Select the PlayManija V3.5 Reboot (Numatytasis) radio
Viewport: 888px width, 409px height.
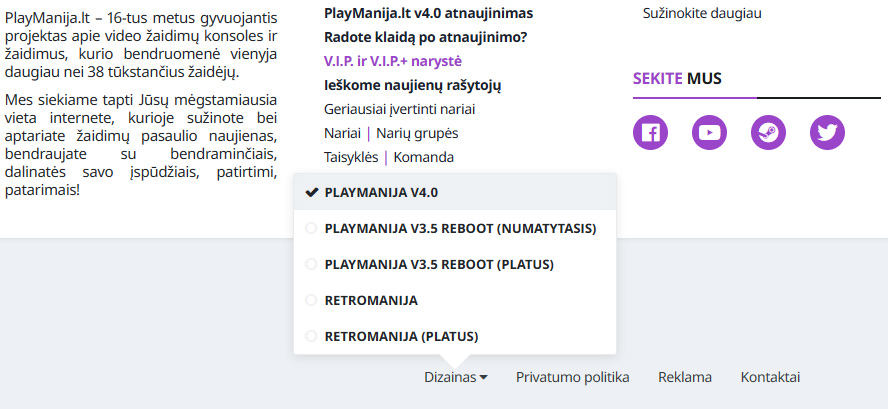coord(311,228)
